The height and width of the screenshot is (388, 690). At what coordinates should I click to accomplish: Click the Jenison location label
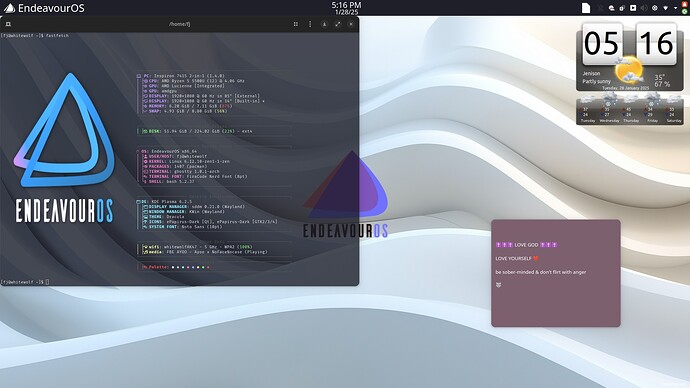point(591,73)
